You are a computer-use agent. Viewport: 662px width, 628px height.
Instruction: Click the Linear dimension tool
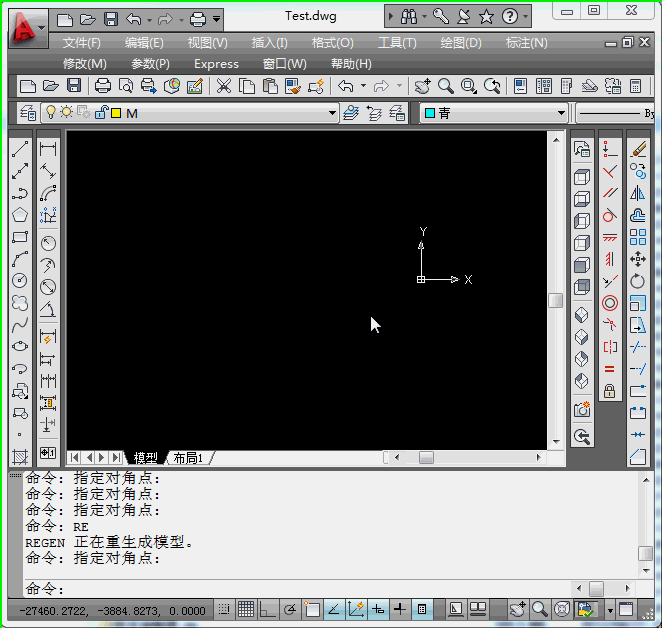point(47,150)
